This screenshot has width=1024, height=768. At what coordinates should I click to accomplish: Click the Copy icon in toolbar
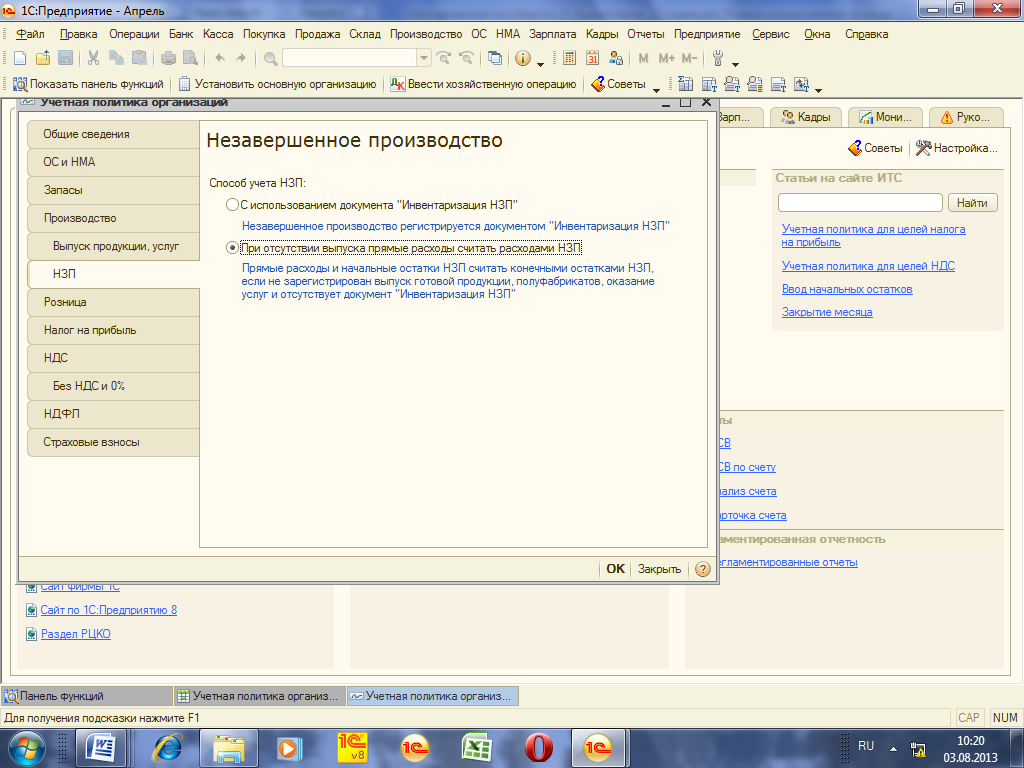[x=116, y=58]
